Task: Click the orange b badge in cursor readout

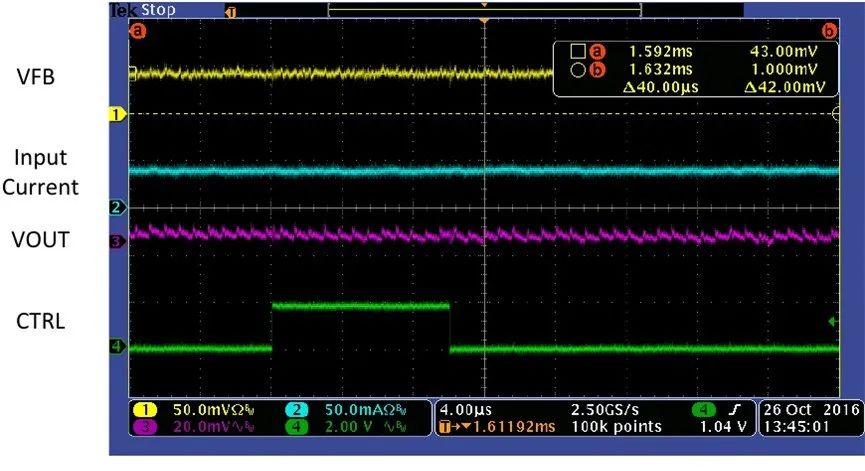Action: tap(597, 69)
